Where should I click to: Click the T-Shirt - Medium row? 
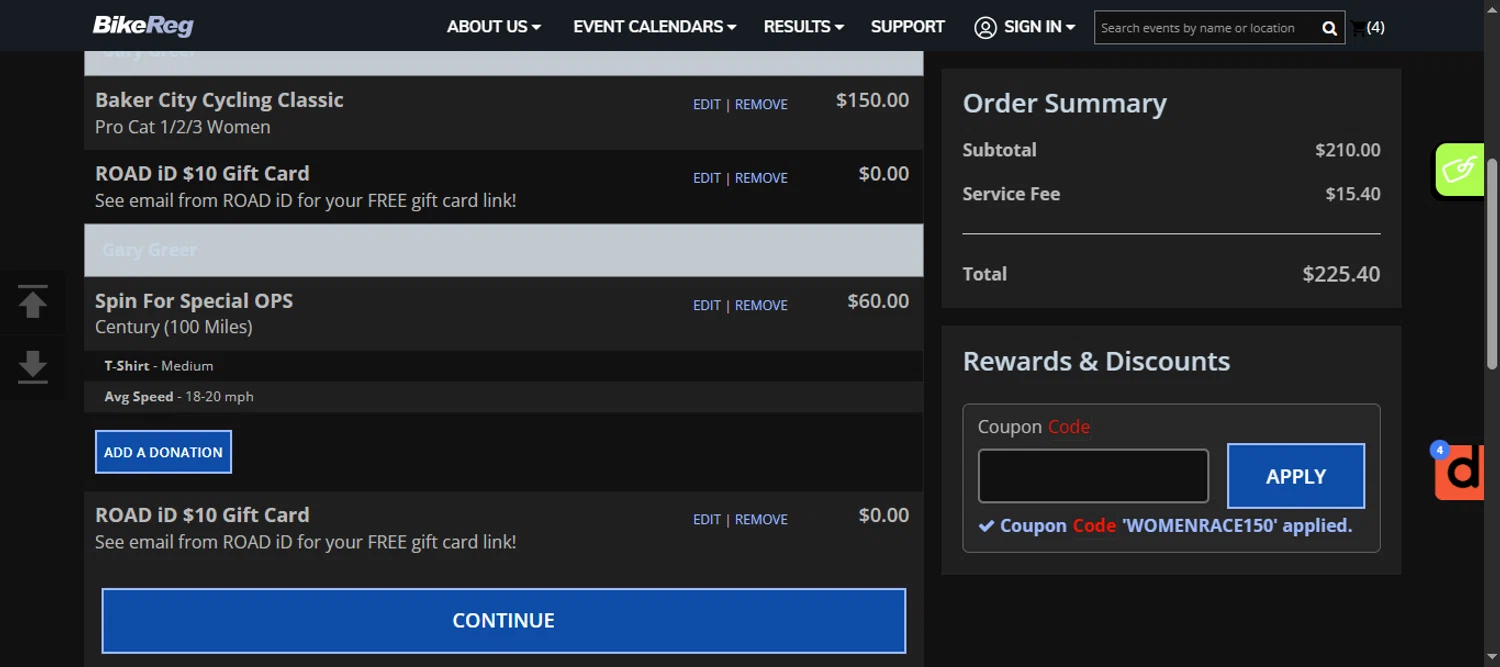click(x=503, y=366)
